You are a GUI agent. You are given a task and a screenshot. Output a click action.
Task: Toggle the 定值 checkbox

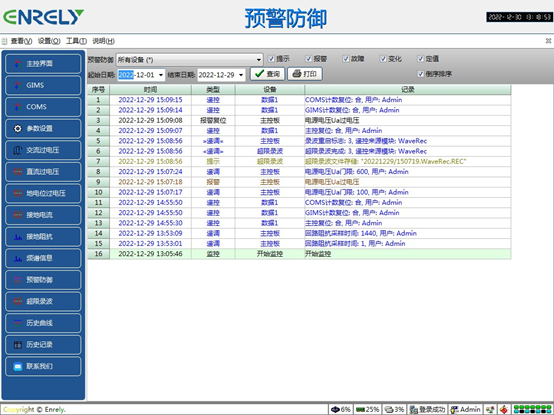(421, 59)
